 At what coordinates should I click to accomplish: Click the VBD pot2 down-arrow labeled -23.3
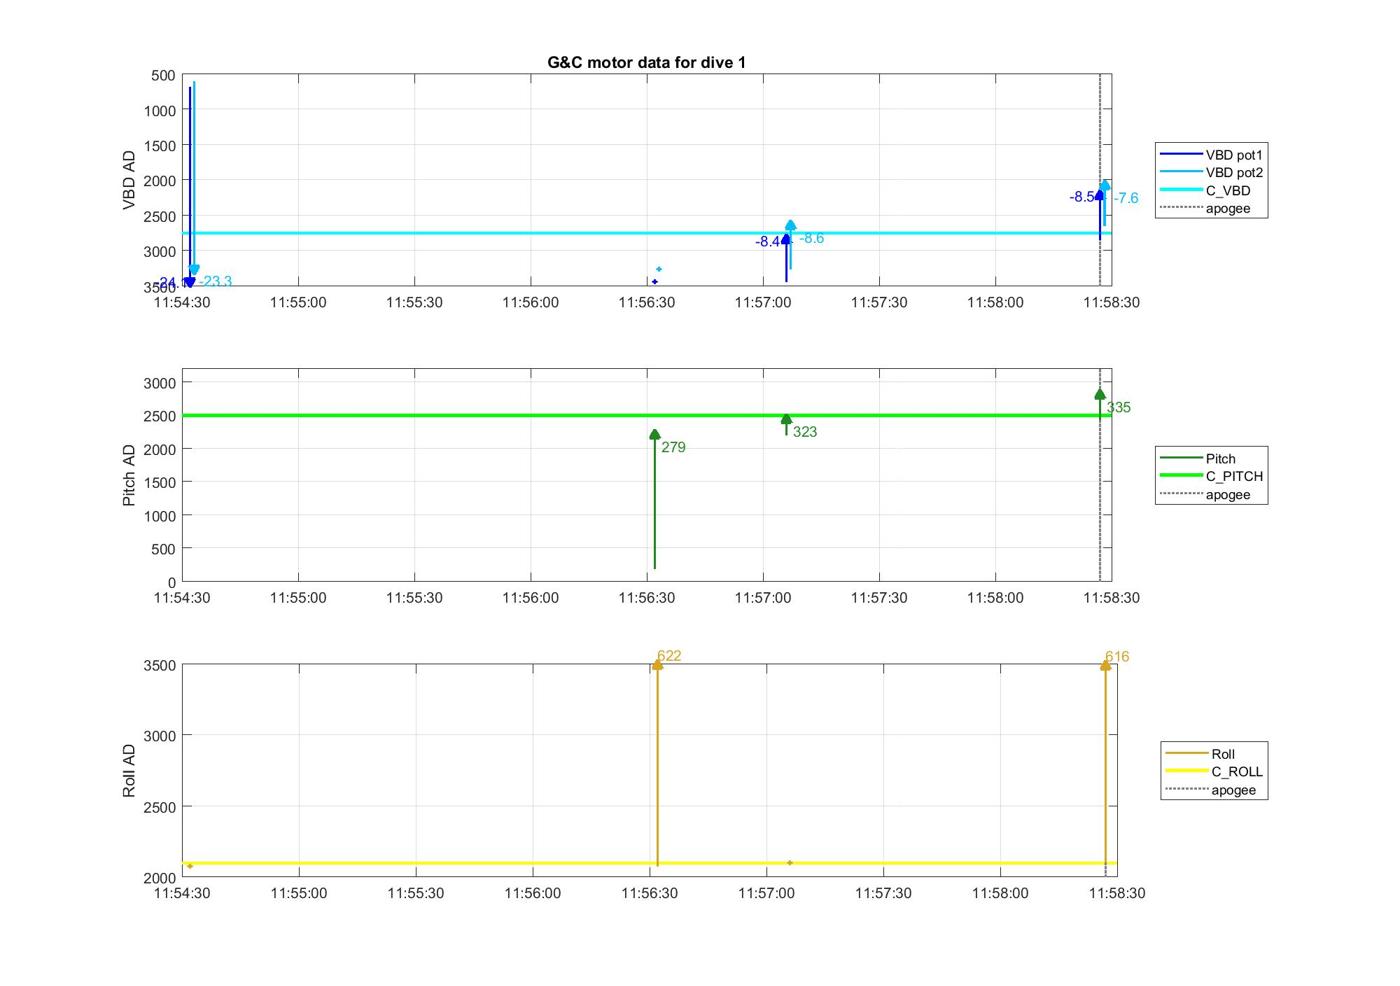(194, 269)
